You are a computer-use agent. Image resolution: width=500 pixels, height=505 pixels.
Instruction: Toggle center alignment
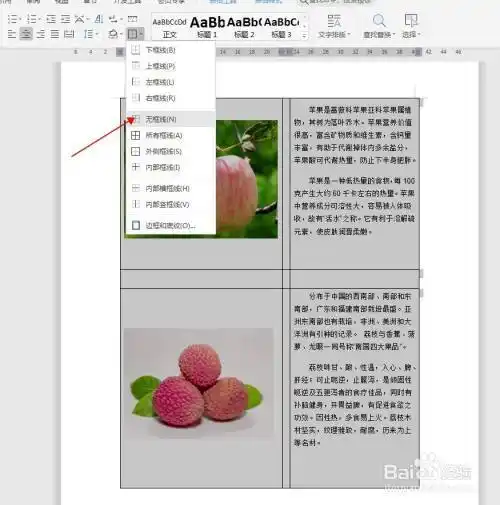(x=26, y=34)
